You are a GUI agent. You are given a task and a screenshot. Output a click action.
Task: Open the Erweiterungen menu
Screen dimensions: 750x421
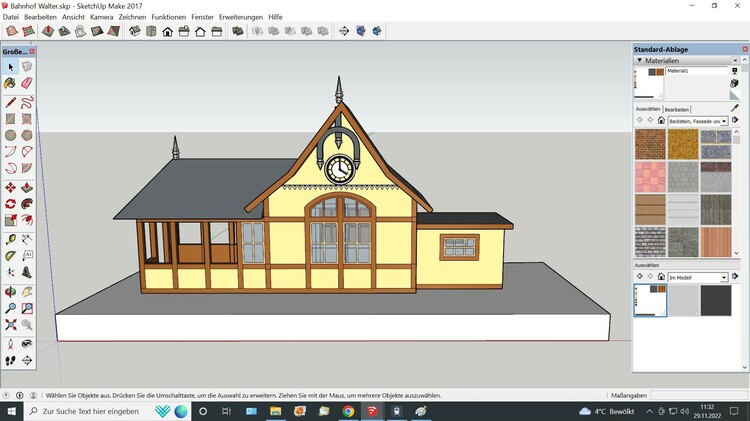(x=241, y=17)
